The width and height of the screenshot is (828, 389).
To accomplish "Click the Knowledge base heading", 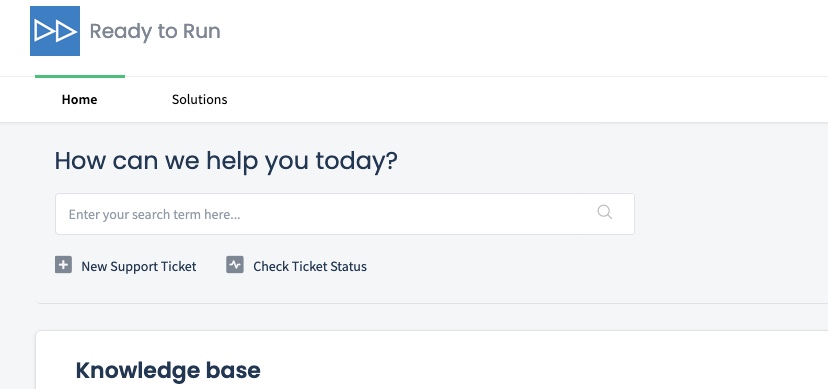I will [168, 370].
